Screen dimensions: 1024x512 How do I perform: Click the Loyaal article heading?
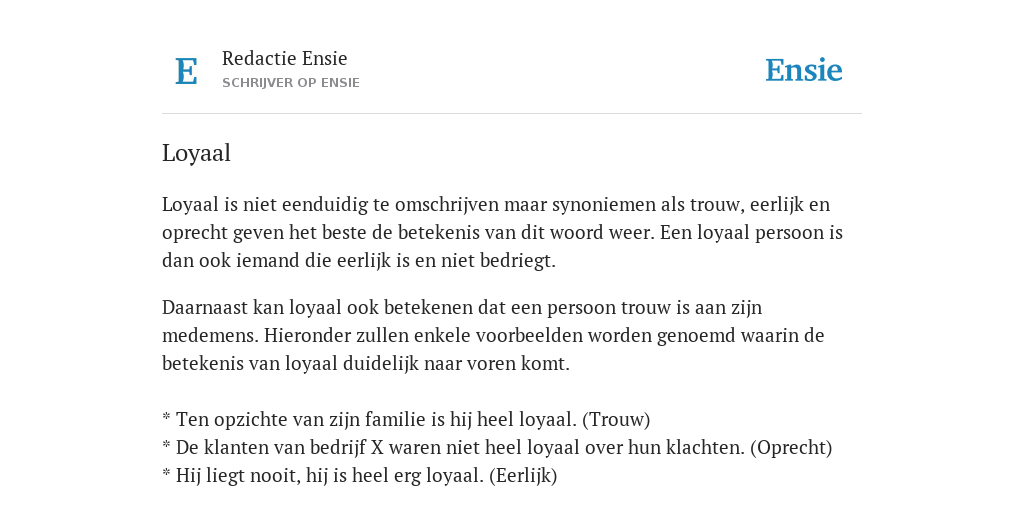pyautogui.click(x=196, y=153)
